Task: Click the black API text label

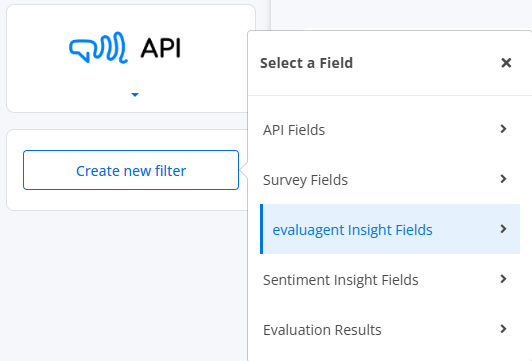Action: tap(161, 48)
